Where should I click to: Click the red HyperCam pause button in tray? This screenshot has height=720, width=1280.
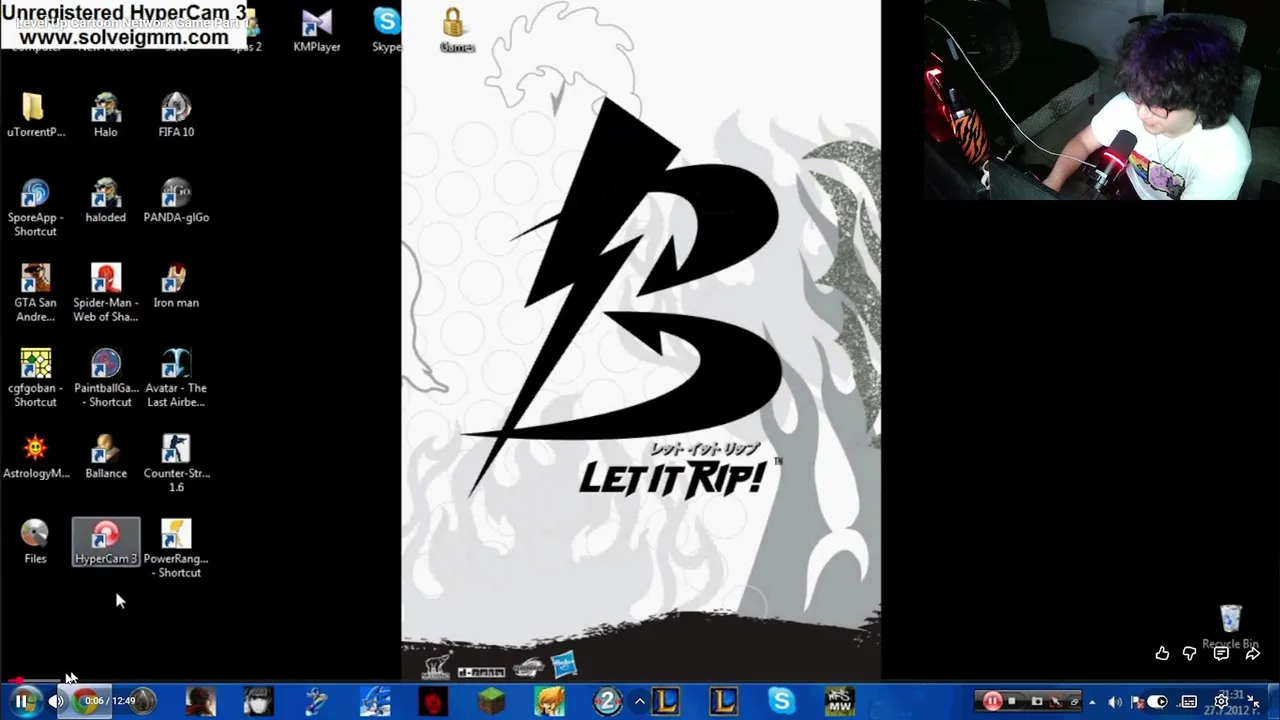(992, 701)
